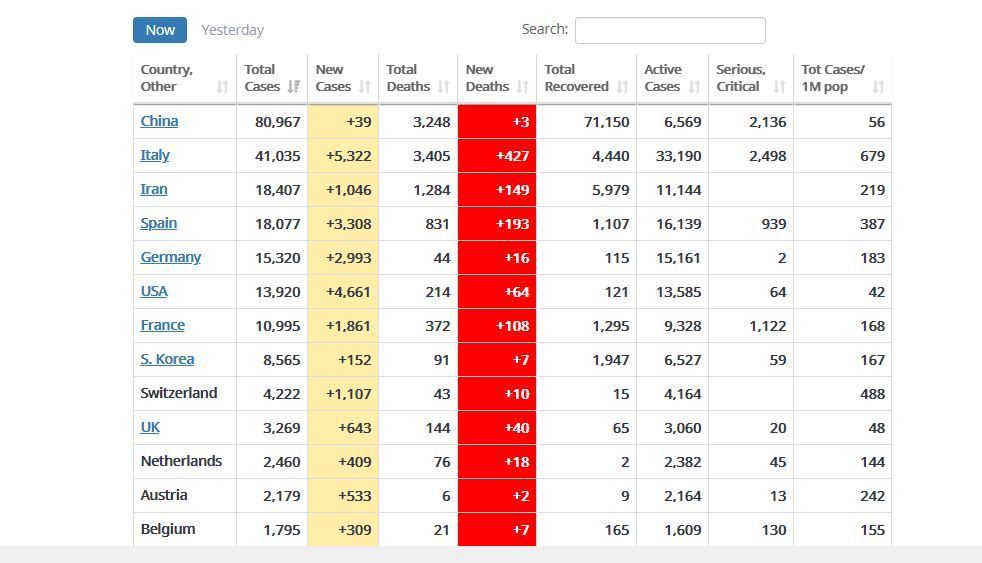Click Serious, Critical sort arrows icon

click(x=779, y=87)
